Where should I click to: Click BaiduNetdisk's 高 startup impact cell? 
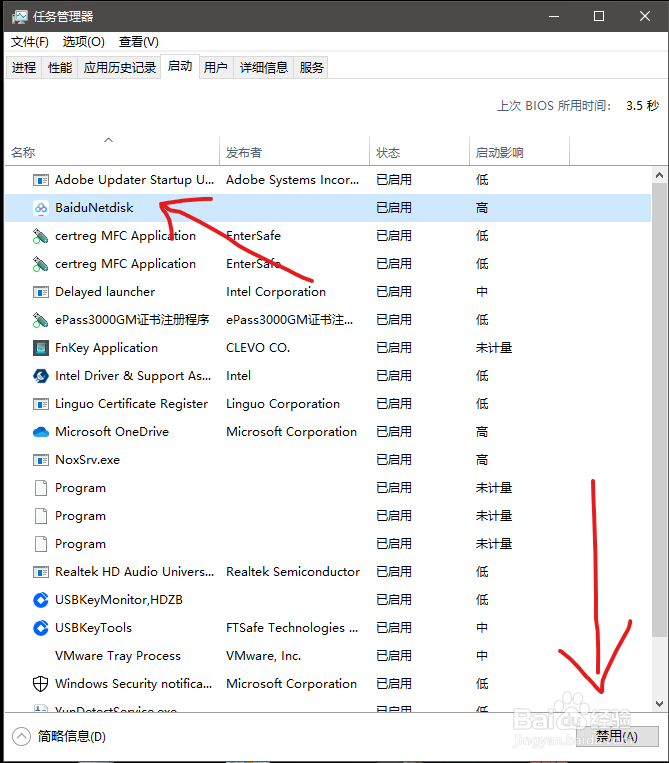(482, 208)
